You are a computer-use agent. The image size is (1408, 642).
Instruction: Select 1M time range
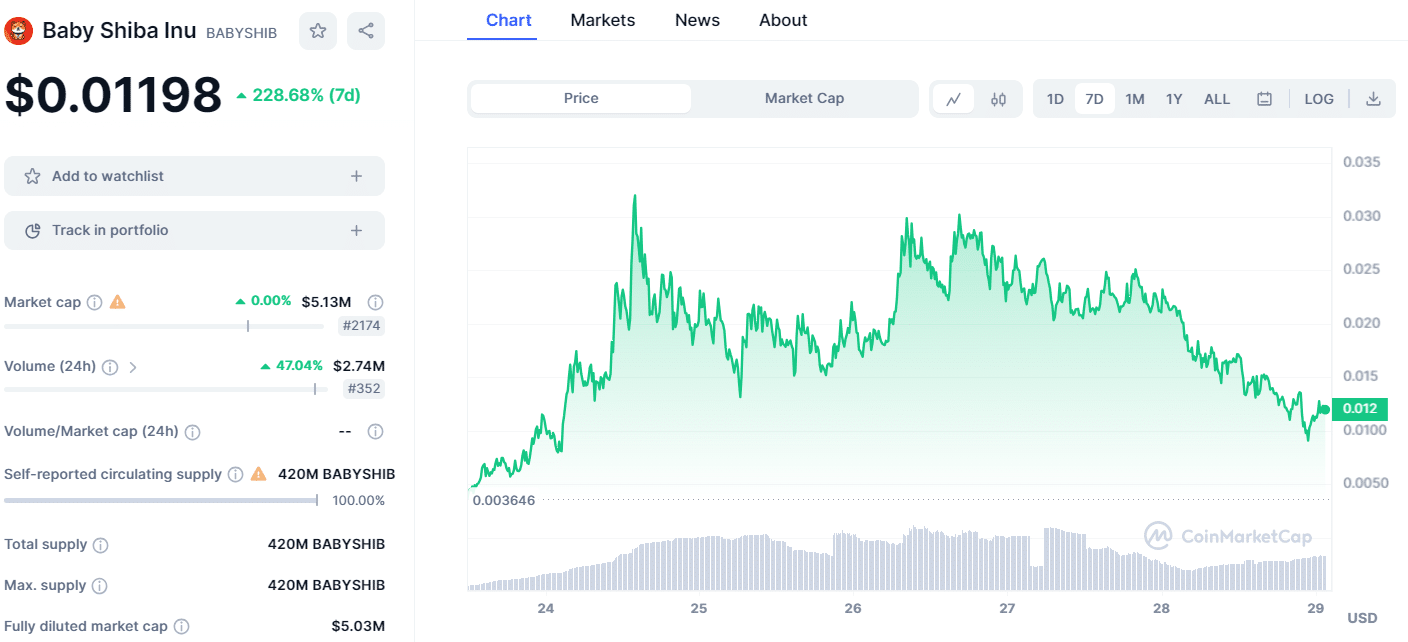coord(1135,99)
